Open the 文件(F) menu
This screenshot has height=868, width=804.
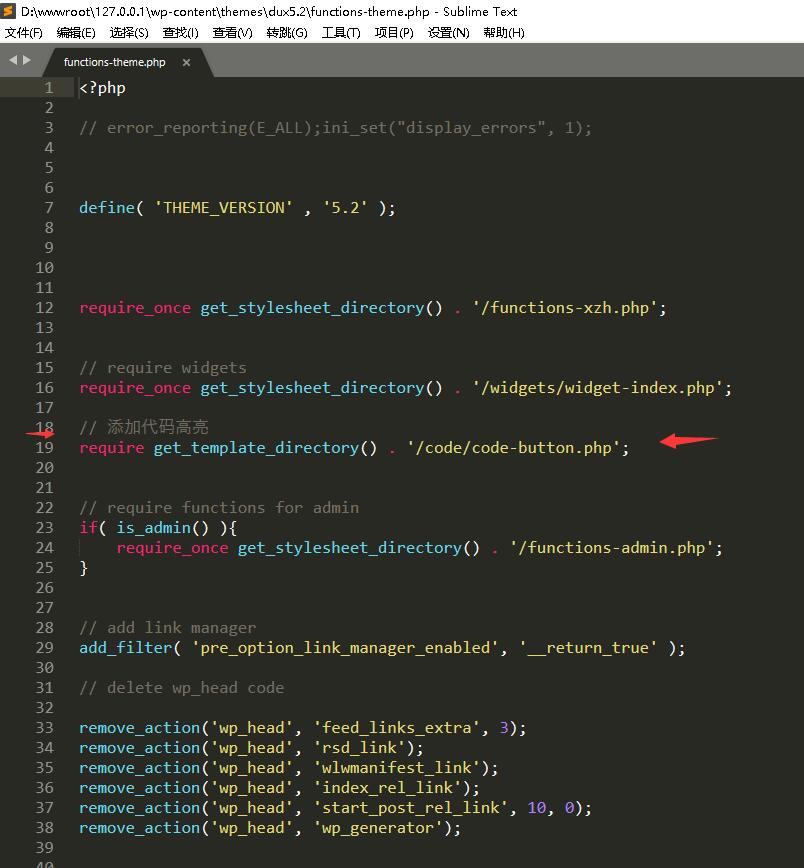23,33
